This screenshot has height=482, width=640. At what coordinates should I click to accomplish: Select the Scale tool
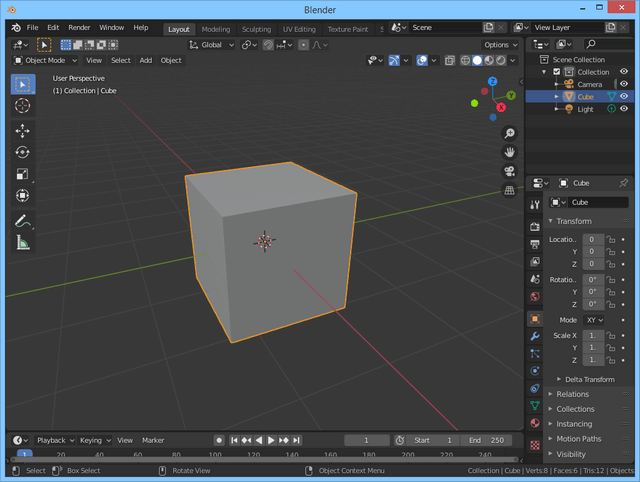pyautogui.click(x=22, y=175)
